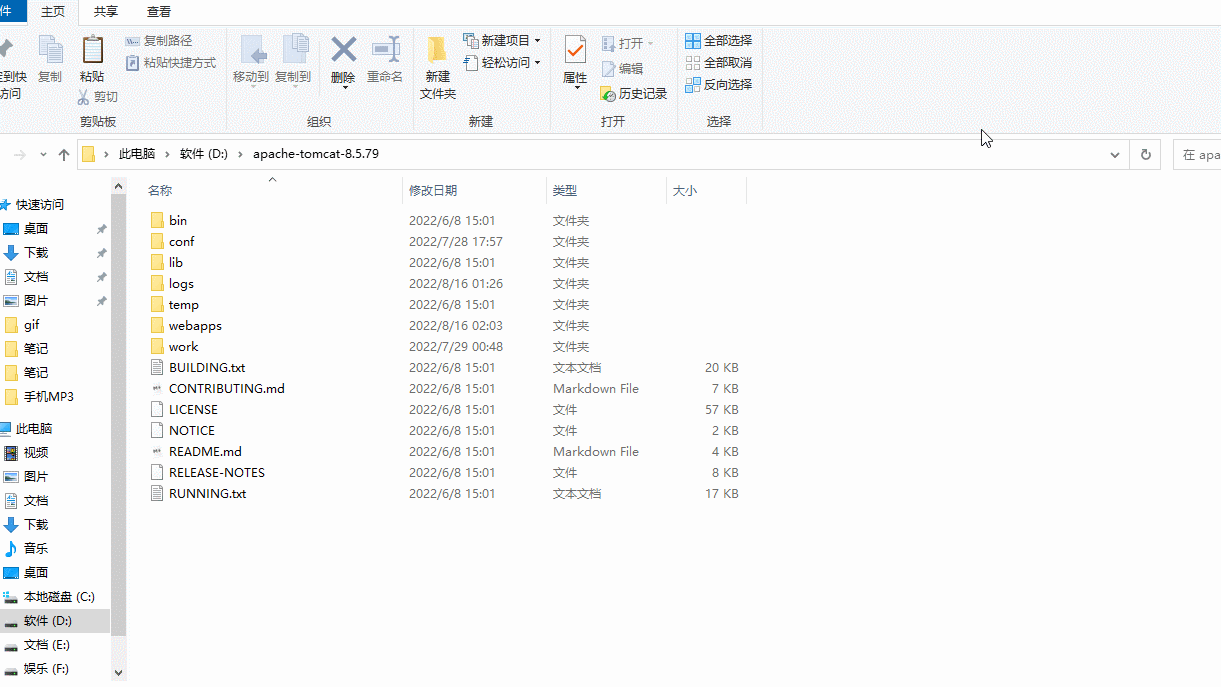Expand the address bar history dropdown
Image resolution: width=1221 pixels, height=687 pixels.
click(x=1115, y=155)
